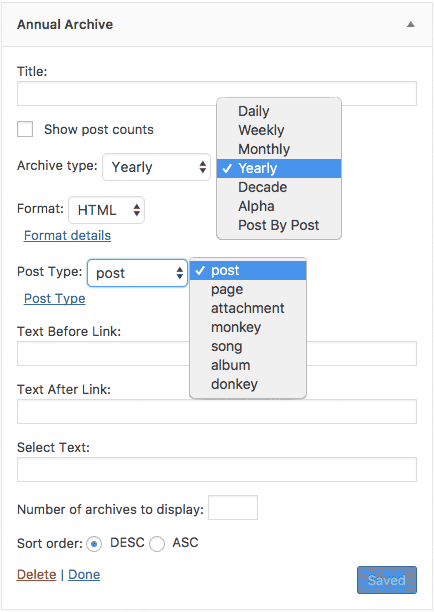Choose Post By Post option

coord(279,225)
